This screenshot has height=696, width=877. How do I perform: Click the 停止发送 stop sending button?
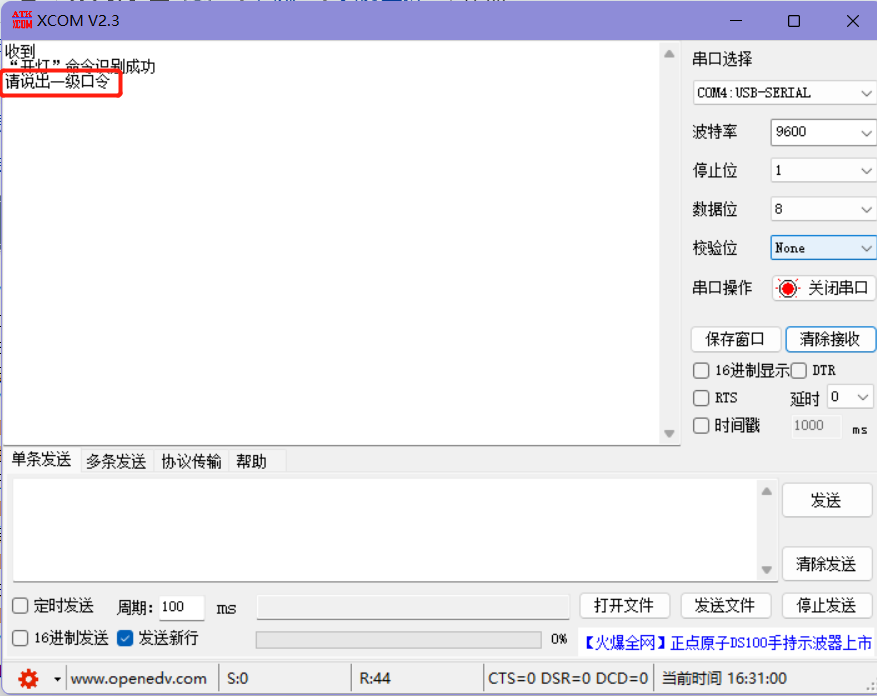[x=826, y=605]
